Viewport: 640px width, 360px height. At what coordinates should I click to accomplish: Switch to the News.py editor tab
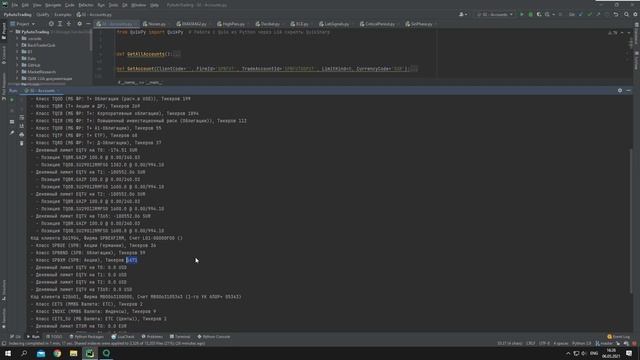pos(155,24)
